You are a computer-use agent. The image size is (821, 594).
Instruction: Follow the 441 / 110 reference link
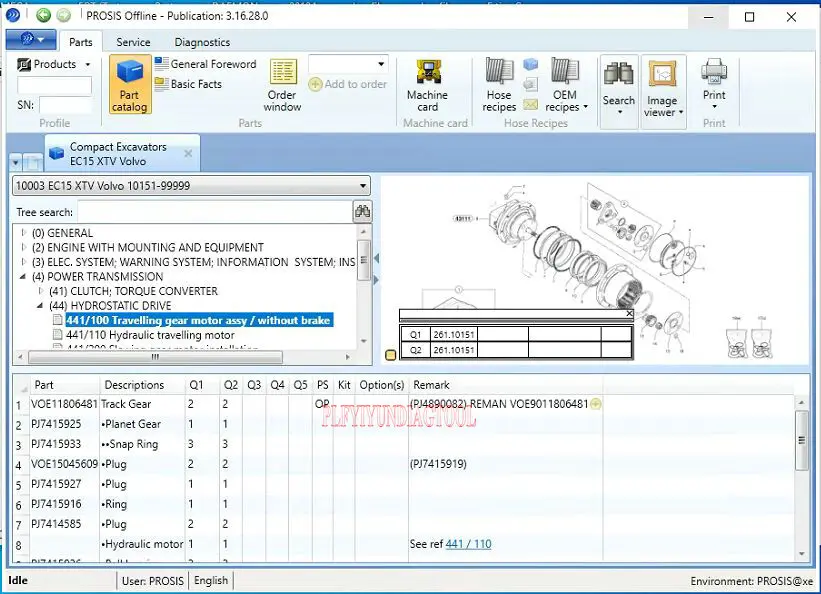(x=468, y=544)
